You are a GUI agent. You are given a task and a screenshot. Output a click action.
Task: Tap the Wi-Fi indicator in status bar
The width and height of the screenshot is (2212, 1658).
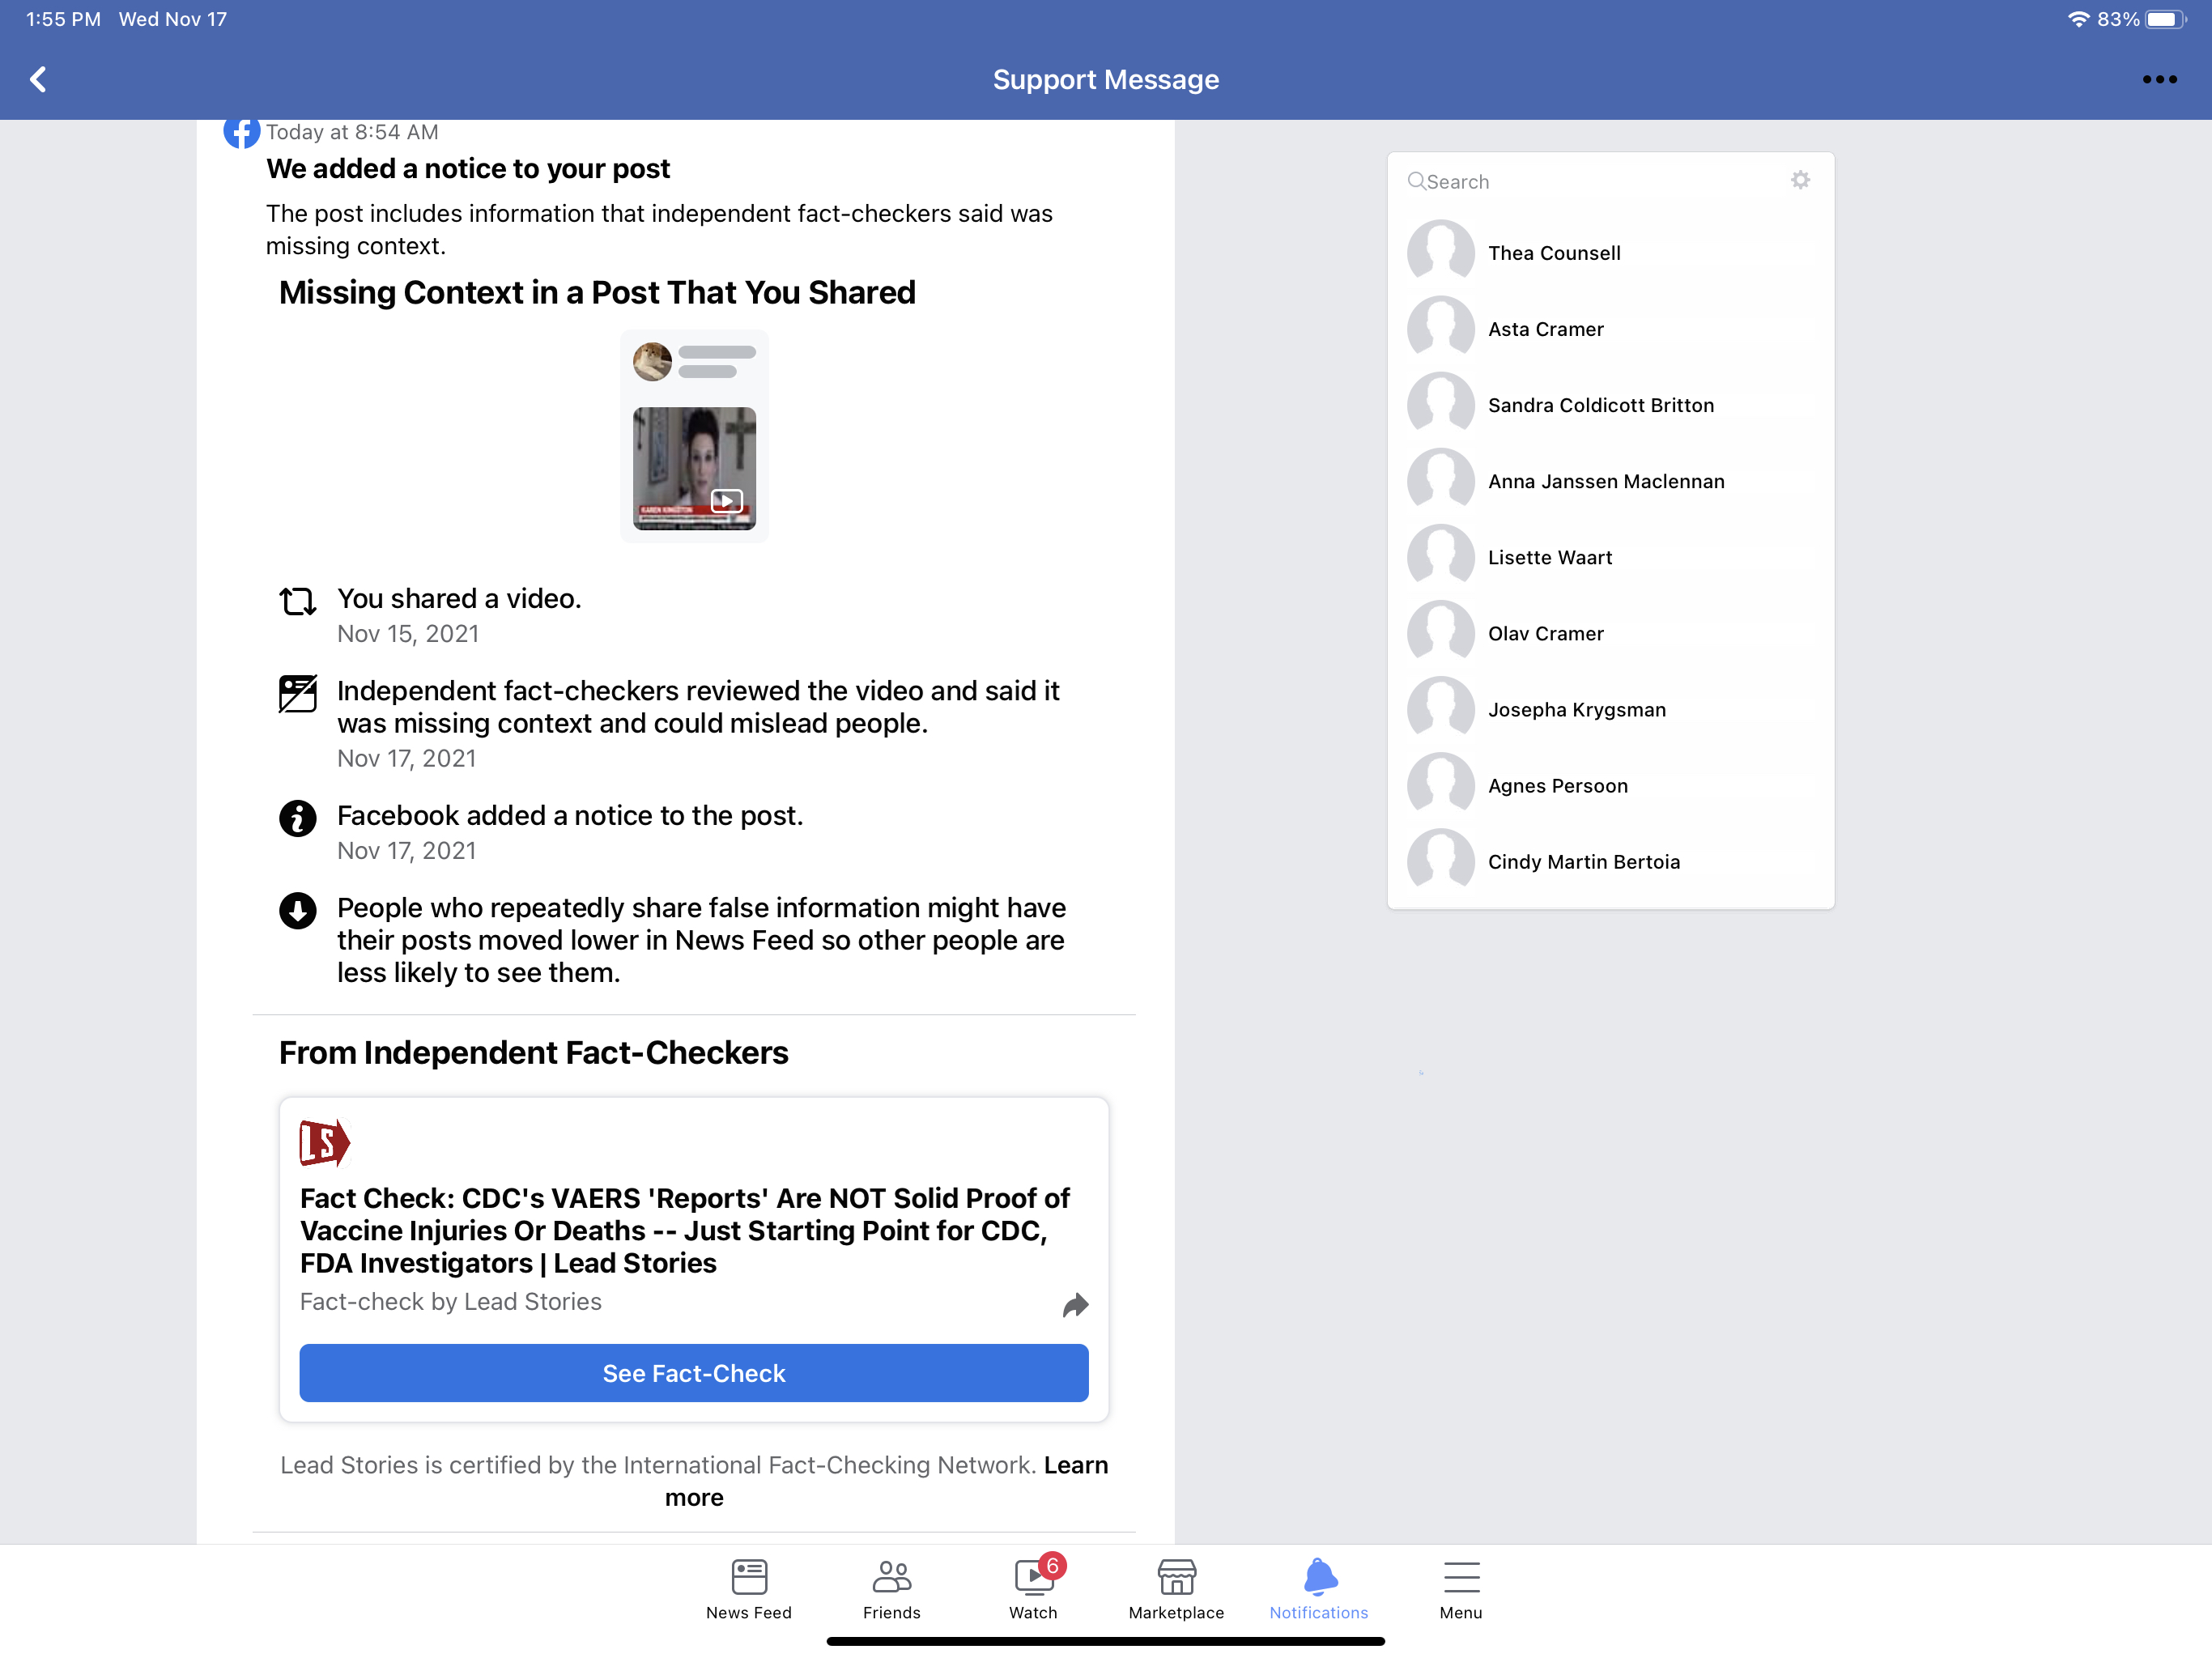tap(2078, 19)
